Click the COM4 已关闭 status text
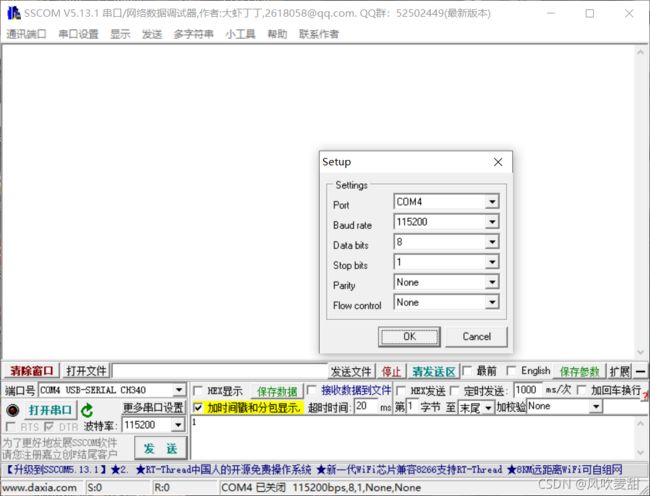Screen dimensions: 650x496 click(x=253, y=488)
